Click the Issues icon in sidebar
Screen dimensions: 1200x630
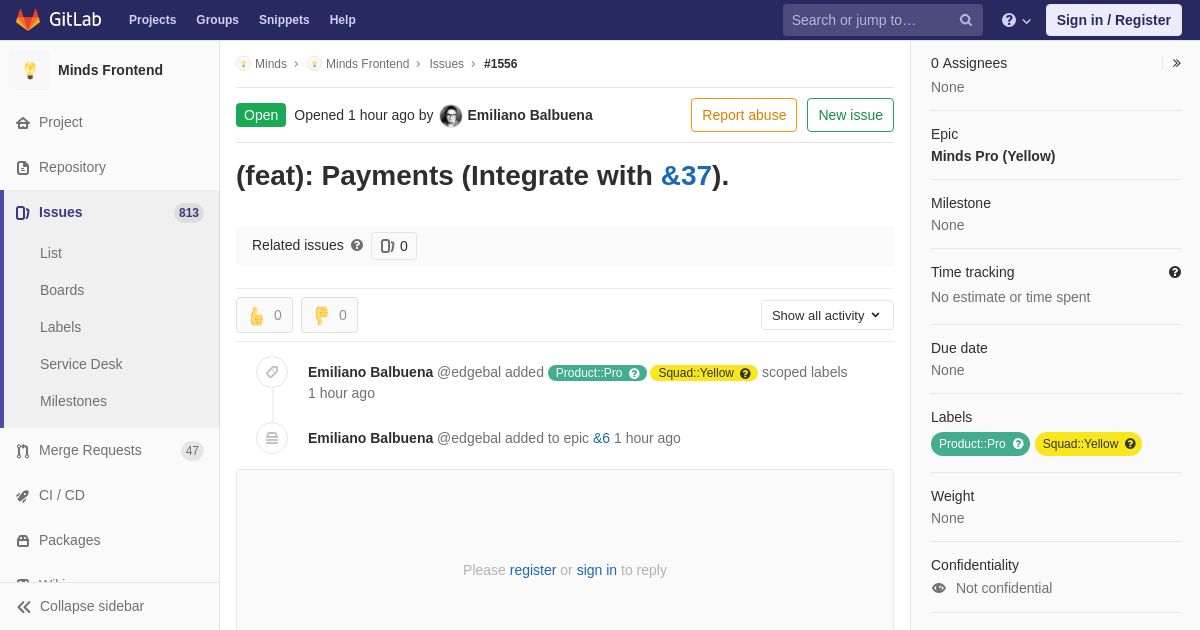[23, 213]
